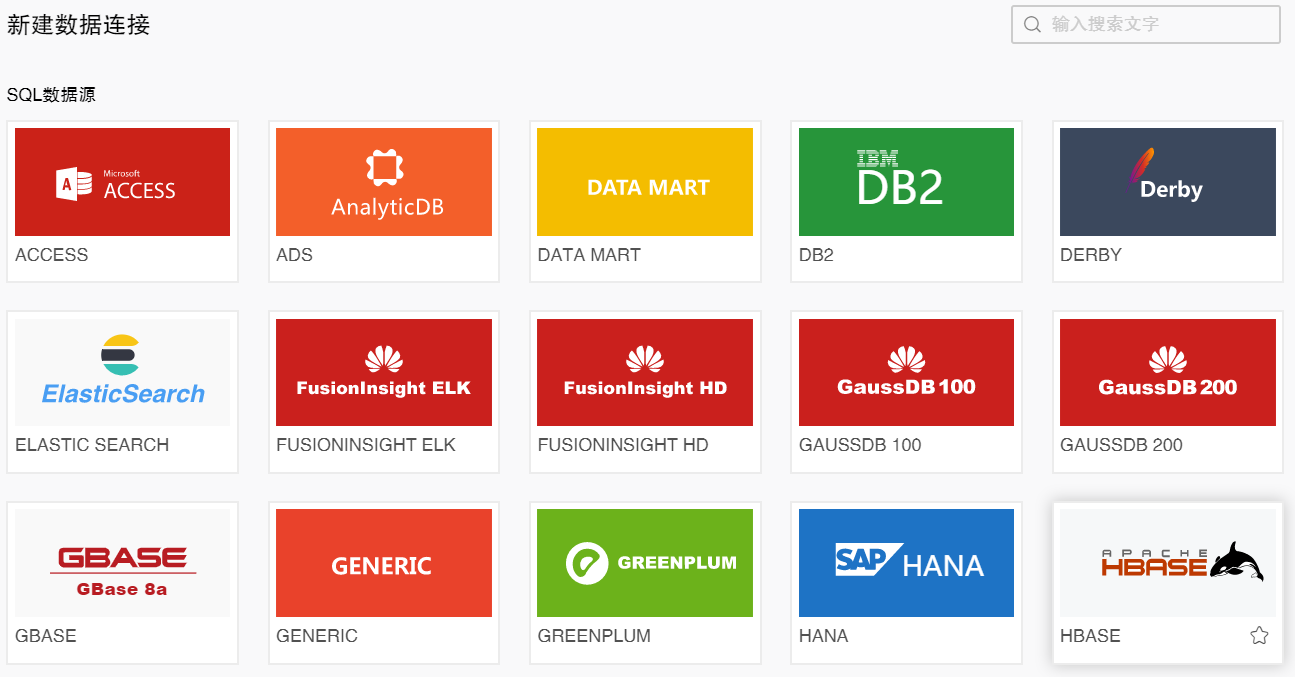The image size is (1295, 677).
Task: Open the FusionInsight HD connection
Action: [x=645, y=372]
